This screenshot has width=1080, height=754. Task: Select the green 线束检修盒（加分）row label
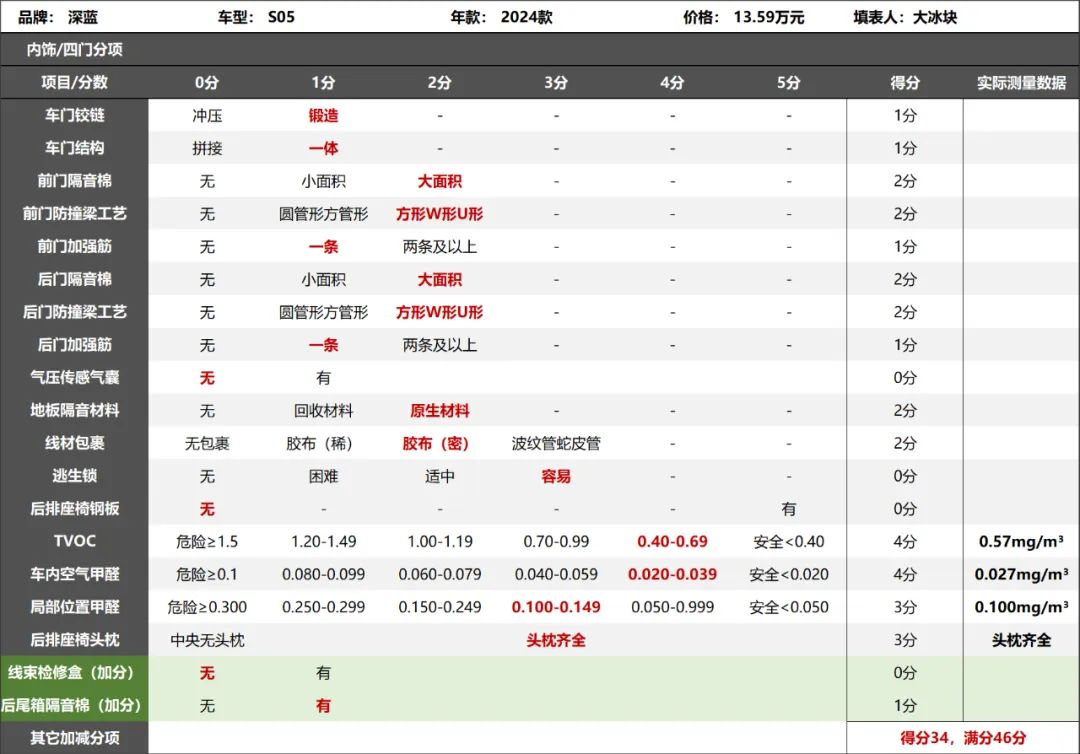[75, 673]
